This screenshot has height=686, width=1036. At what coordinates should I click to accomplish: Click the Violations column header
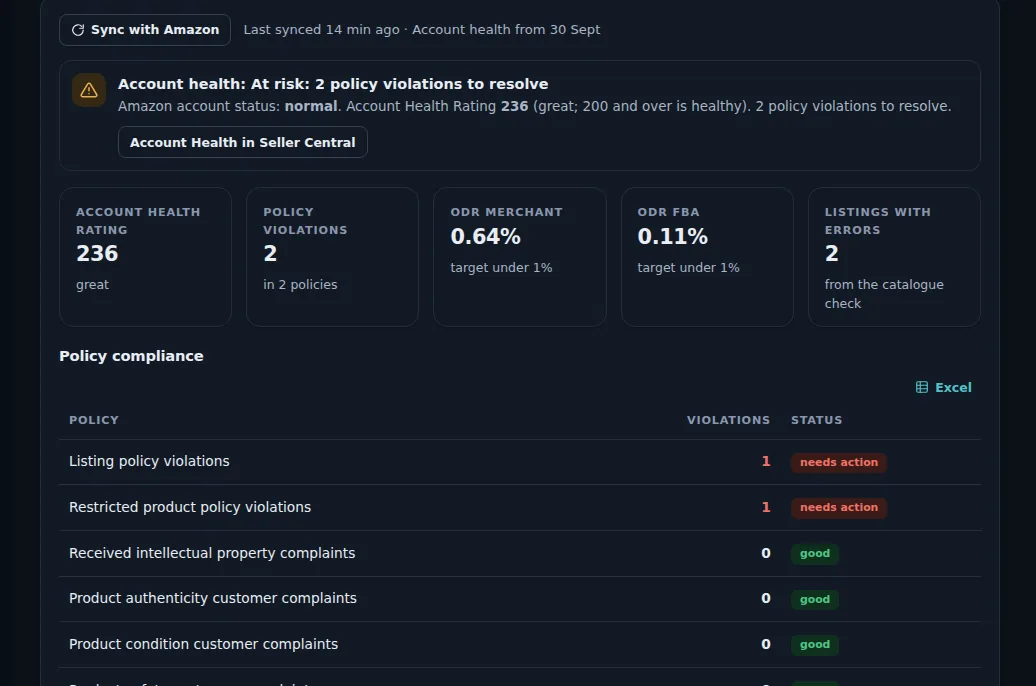pyautogui.click(x=728, y=420)
